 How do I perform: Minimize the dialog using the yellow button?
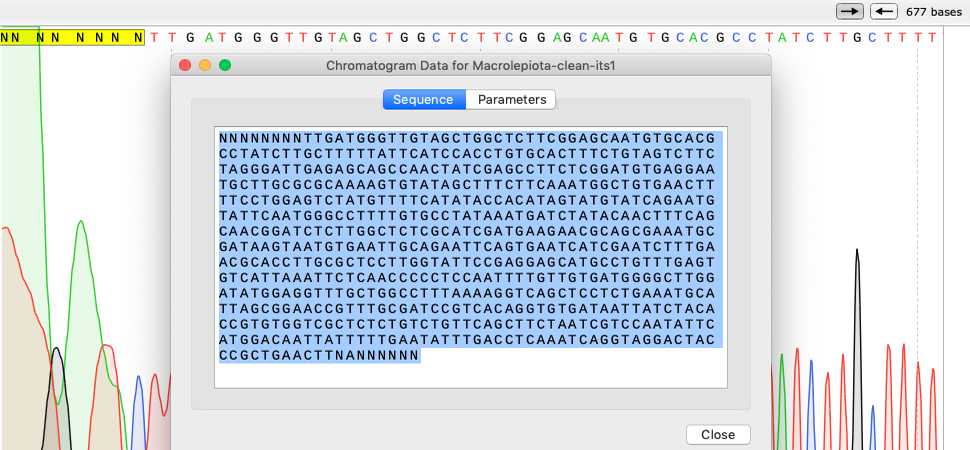tap(205, 66)
